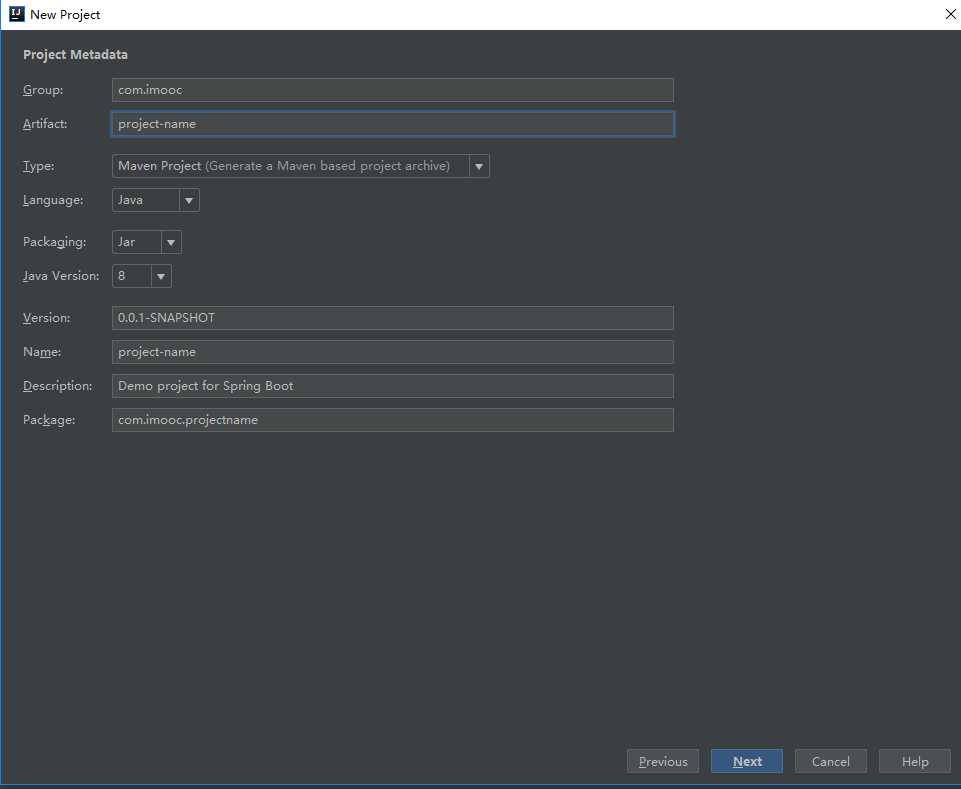Click the Group input field

click(392, 90)
